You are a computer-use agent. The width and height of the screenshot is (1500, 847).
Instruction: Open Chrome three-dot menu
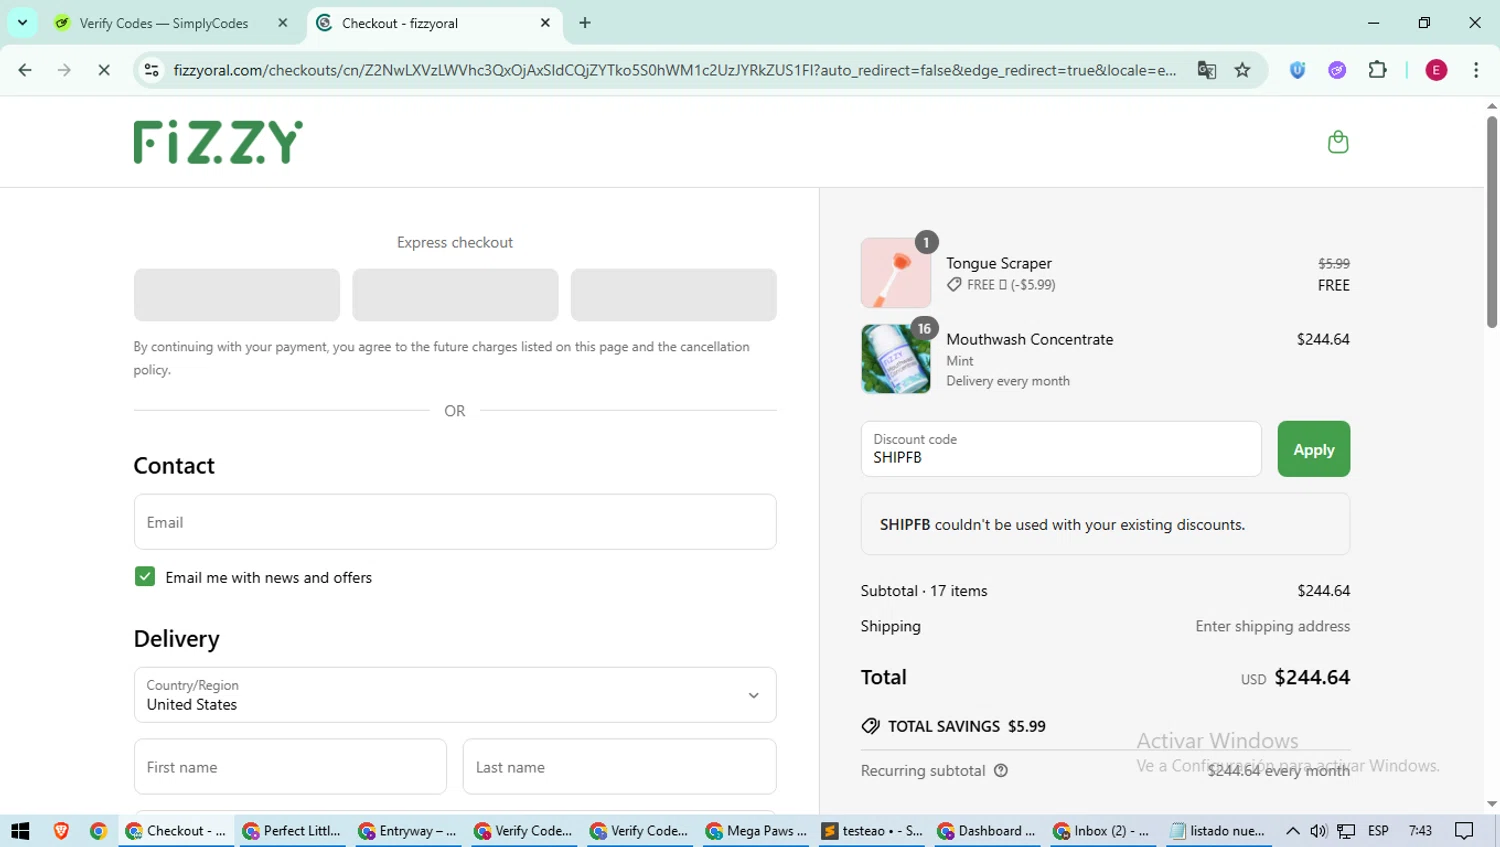tap(1476, 70)
